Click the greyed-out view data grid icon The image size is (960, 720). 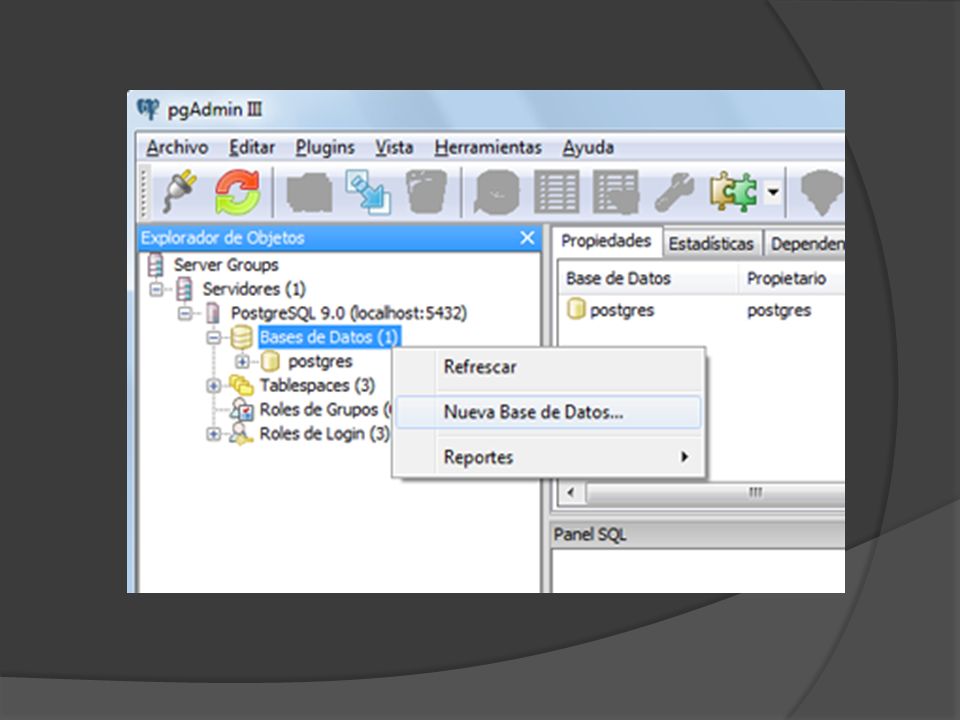tap(556, 193)
